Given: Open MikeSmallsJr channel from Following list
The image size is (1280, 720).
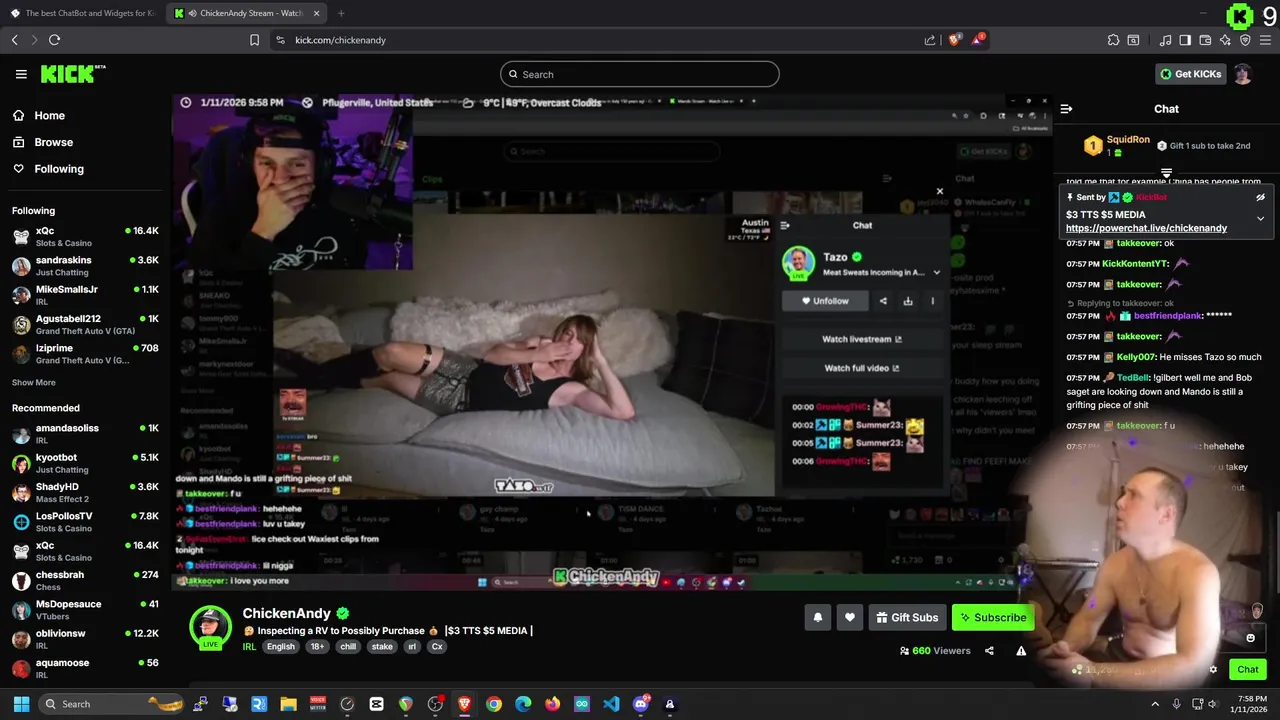Looking at the screenshot, I should pyautogui.click(x=85, y=295).
